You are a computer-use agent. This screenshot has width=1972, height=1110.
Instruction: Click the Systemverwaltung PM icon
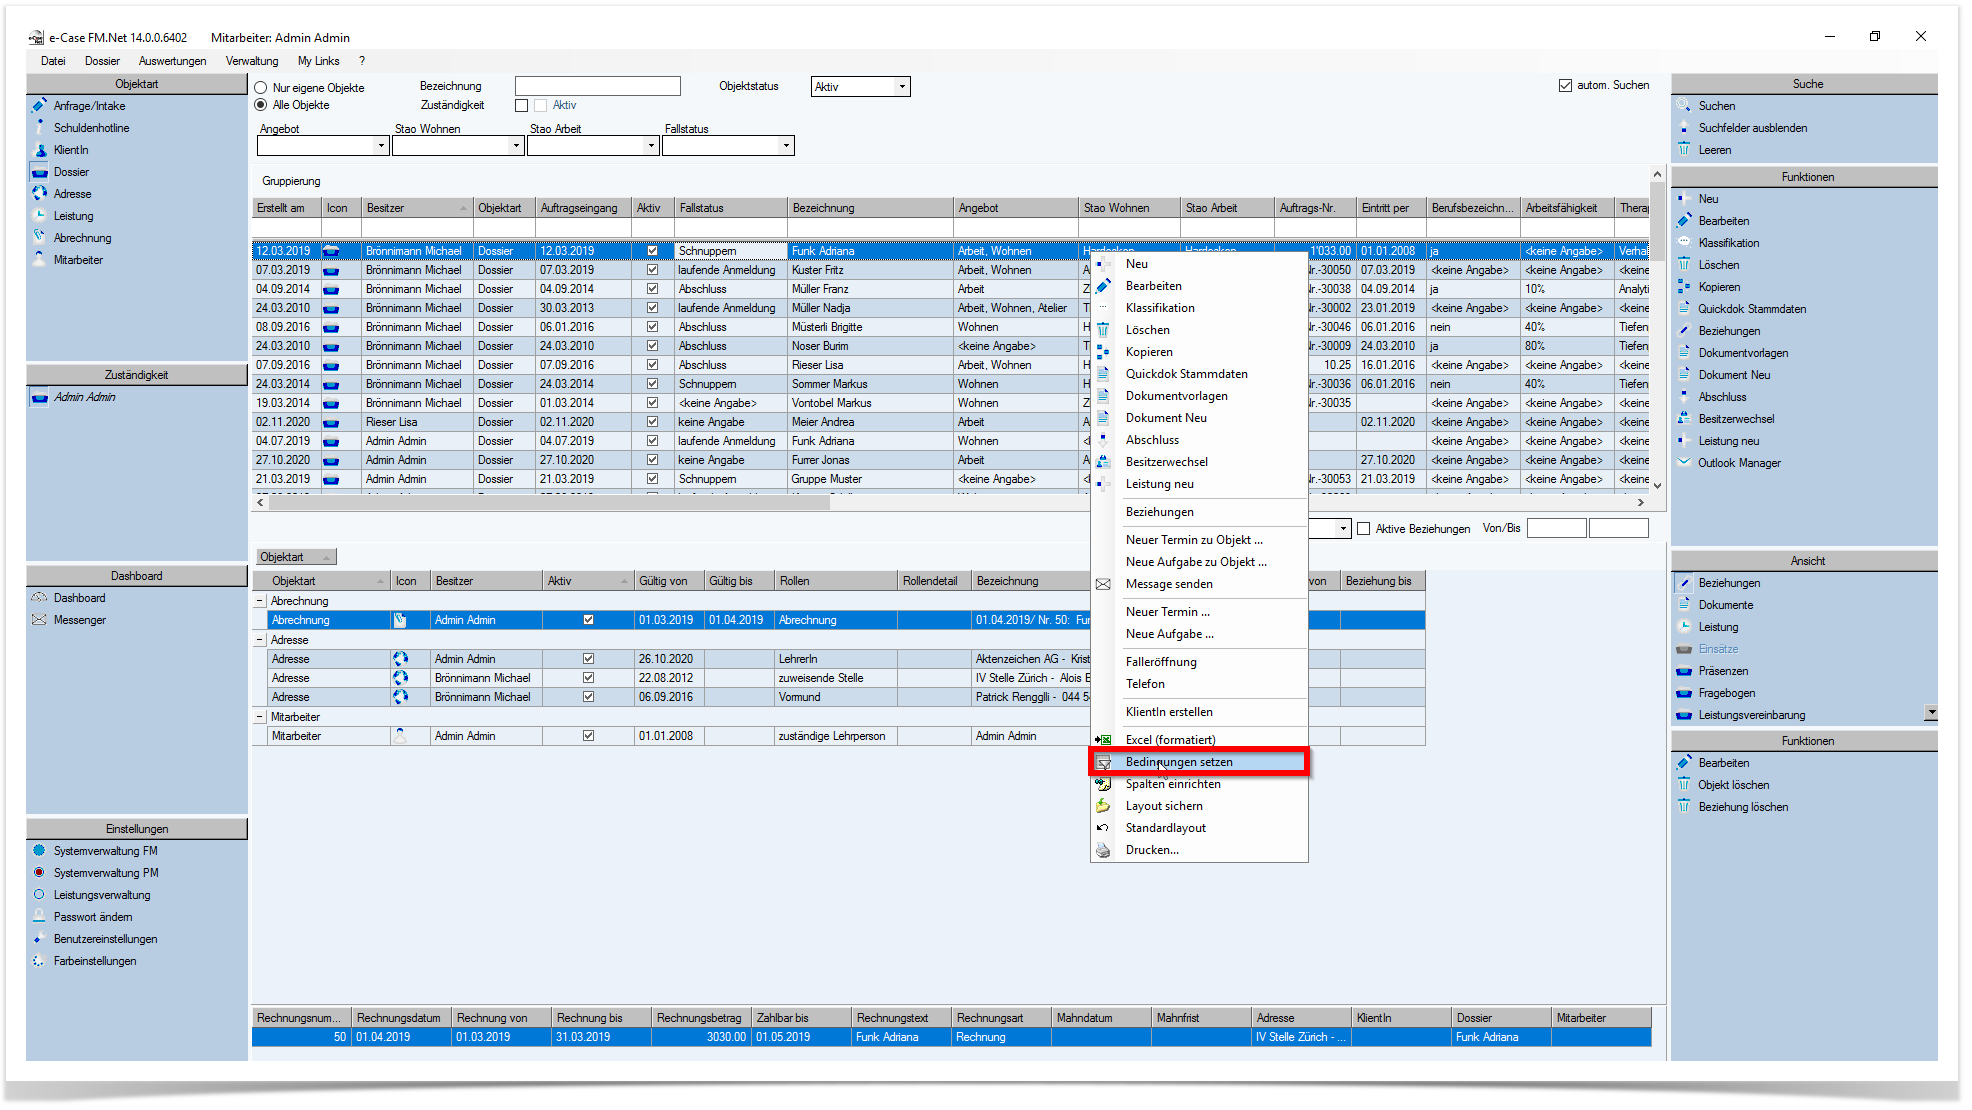click(x=39, y=872)
